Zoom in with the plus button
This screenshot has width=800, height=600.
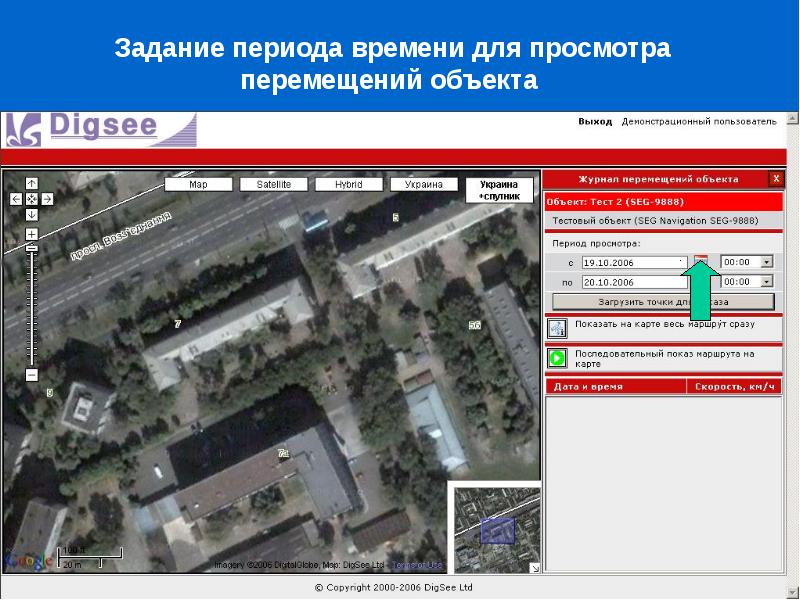tap(32, 234)
